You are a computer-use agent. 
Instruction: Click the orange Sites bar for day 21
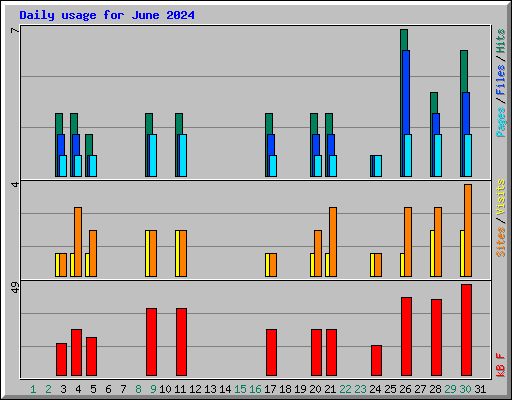pos(333,242)
